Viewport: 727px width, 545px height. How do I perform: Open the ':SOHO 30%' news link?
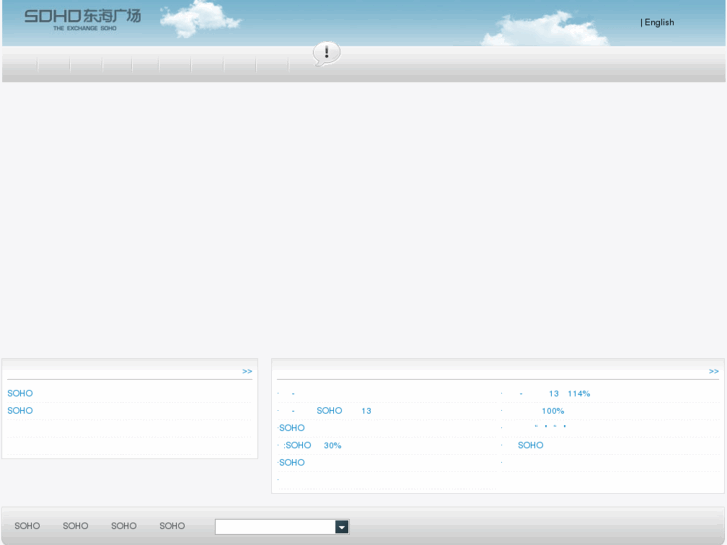click(311, 445)
